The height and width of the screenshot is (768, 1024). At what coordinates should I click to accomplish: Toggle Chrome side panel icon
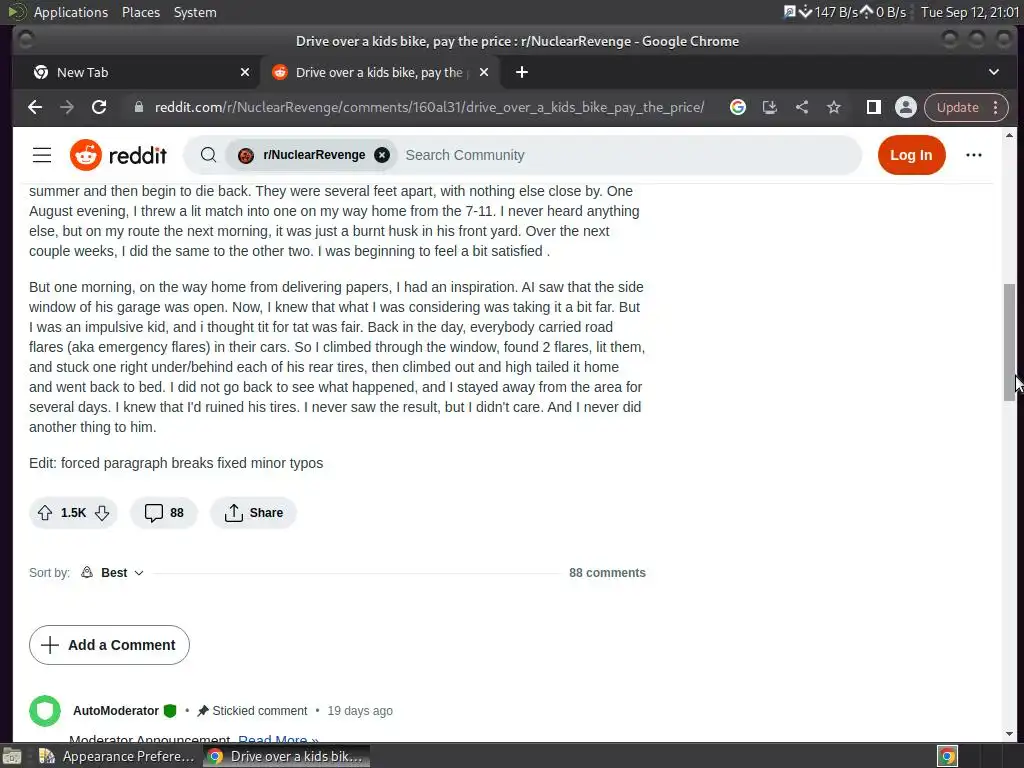pyautogui.click(x=873, y=107)
